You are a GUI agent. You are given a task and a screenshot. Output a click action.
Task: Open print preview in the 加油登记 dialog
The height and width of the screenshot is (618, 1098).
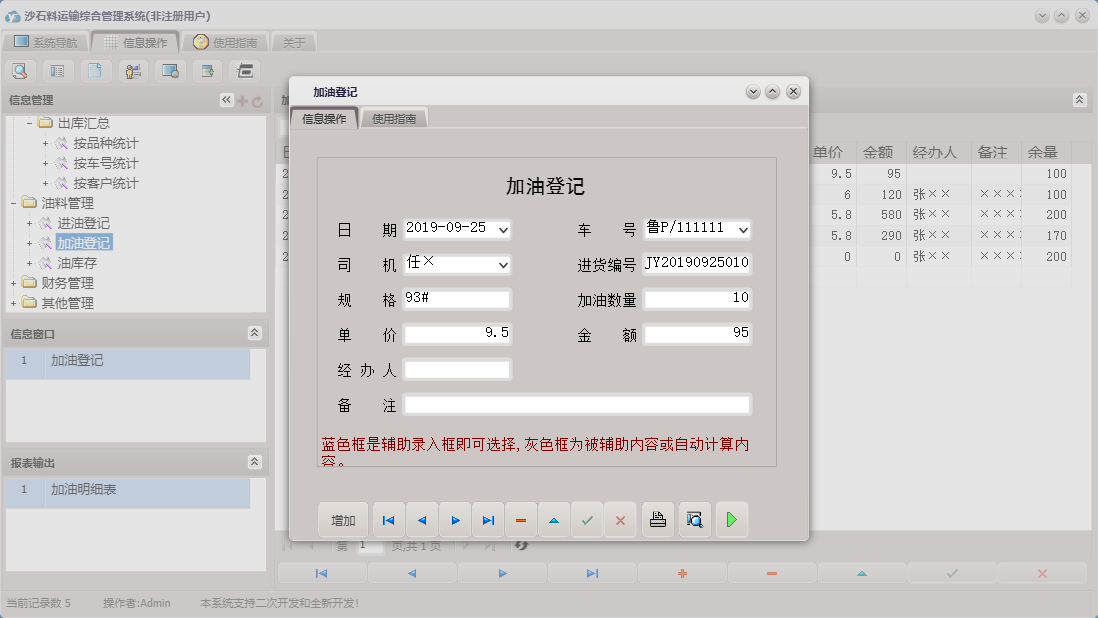coord(694,520)
